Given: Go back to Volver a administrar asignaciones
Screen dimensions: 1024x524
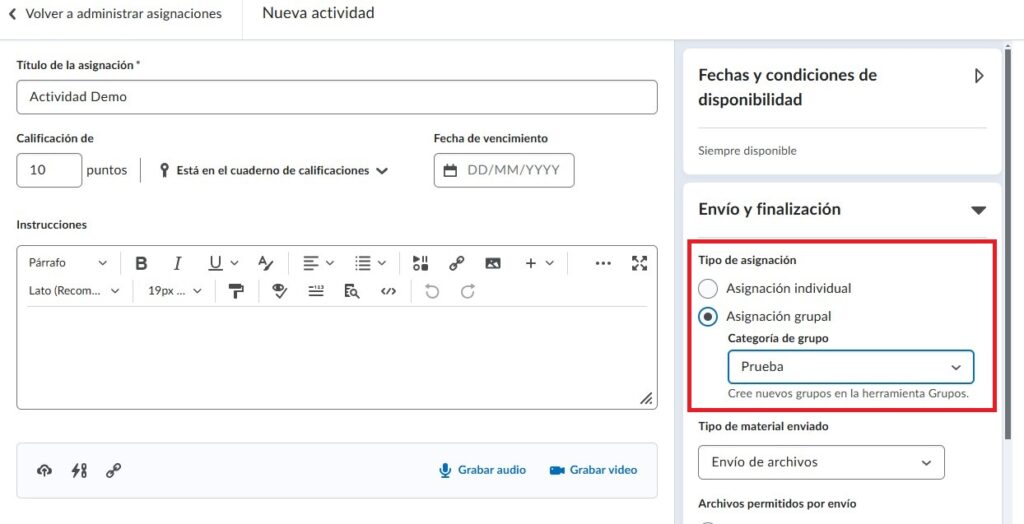Looking at the screenshot, I should [x=115, y=14].
